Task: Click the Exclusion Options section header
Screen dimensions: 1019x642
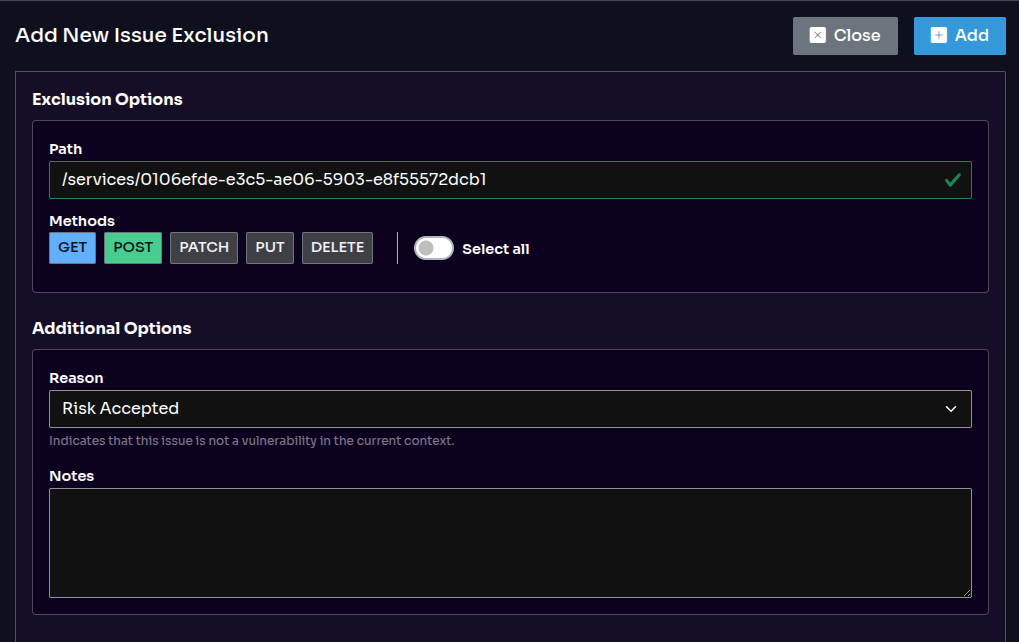Action: pyautogui.click(x=107, y=99)
